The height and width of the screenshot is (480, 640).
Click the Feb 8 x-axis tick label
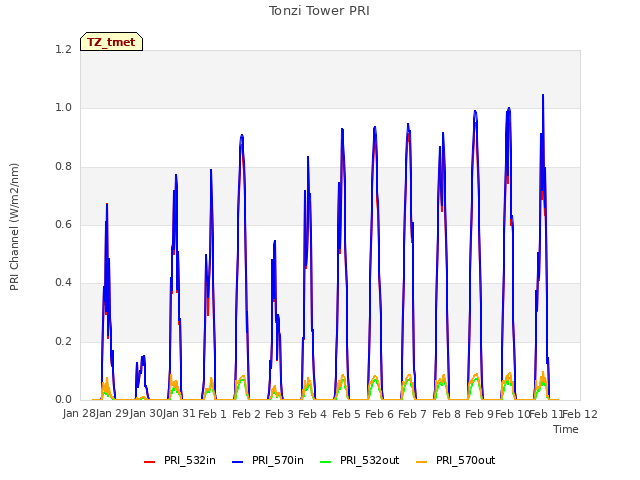click(x=446, y=414)
